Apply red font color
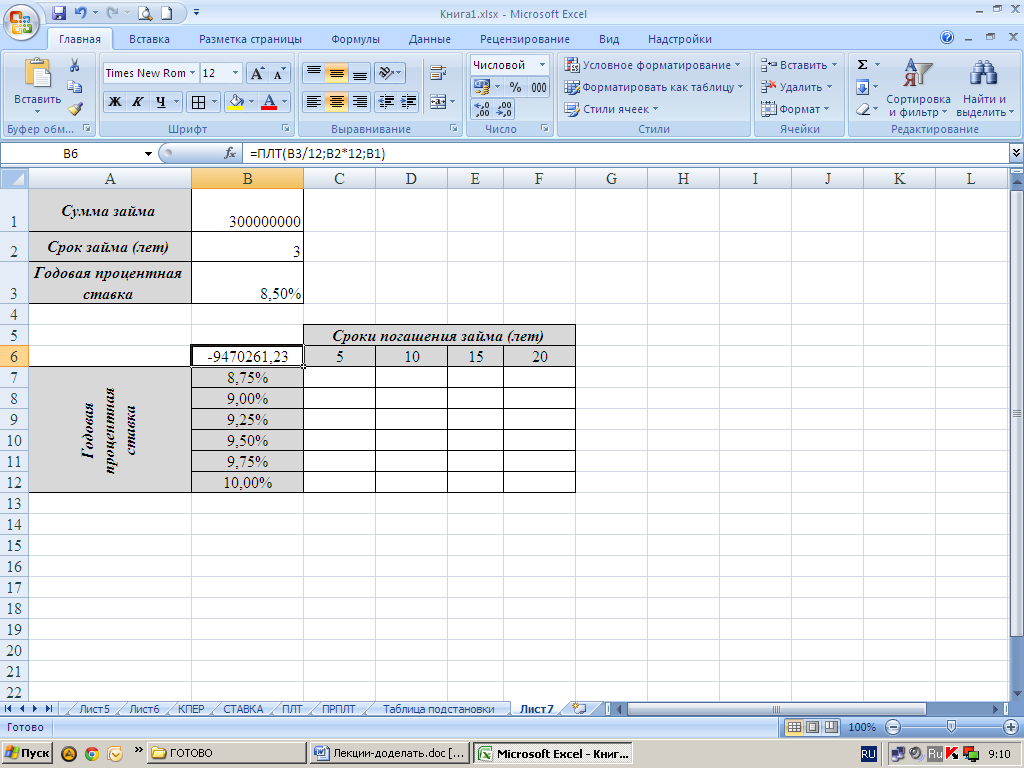 click(x=268, y=102)
